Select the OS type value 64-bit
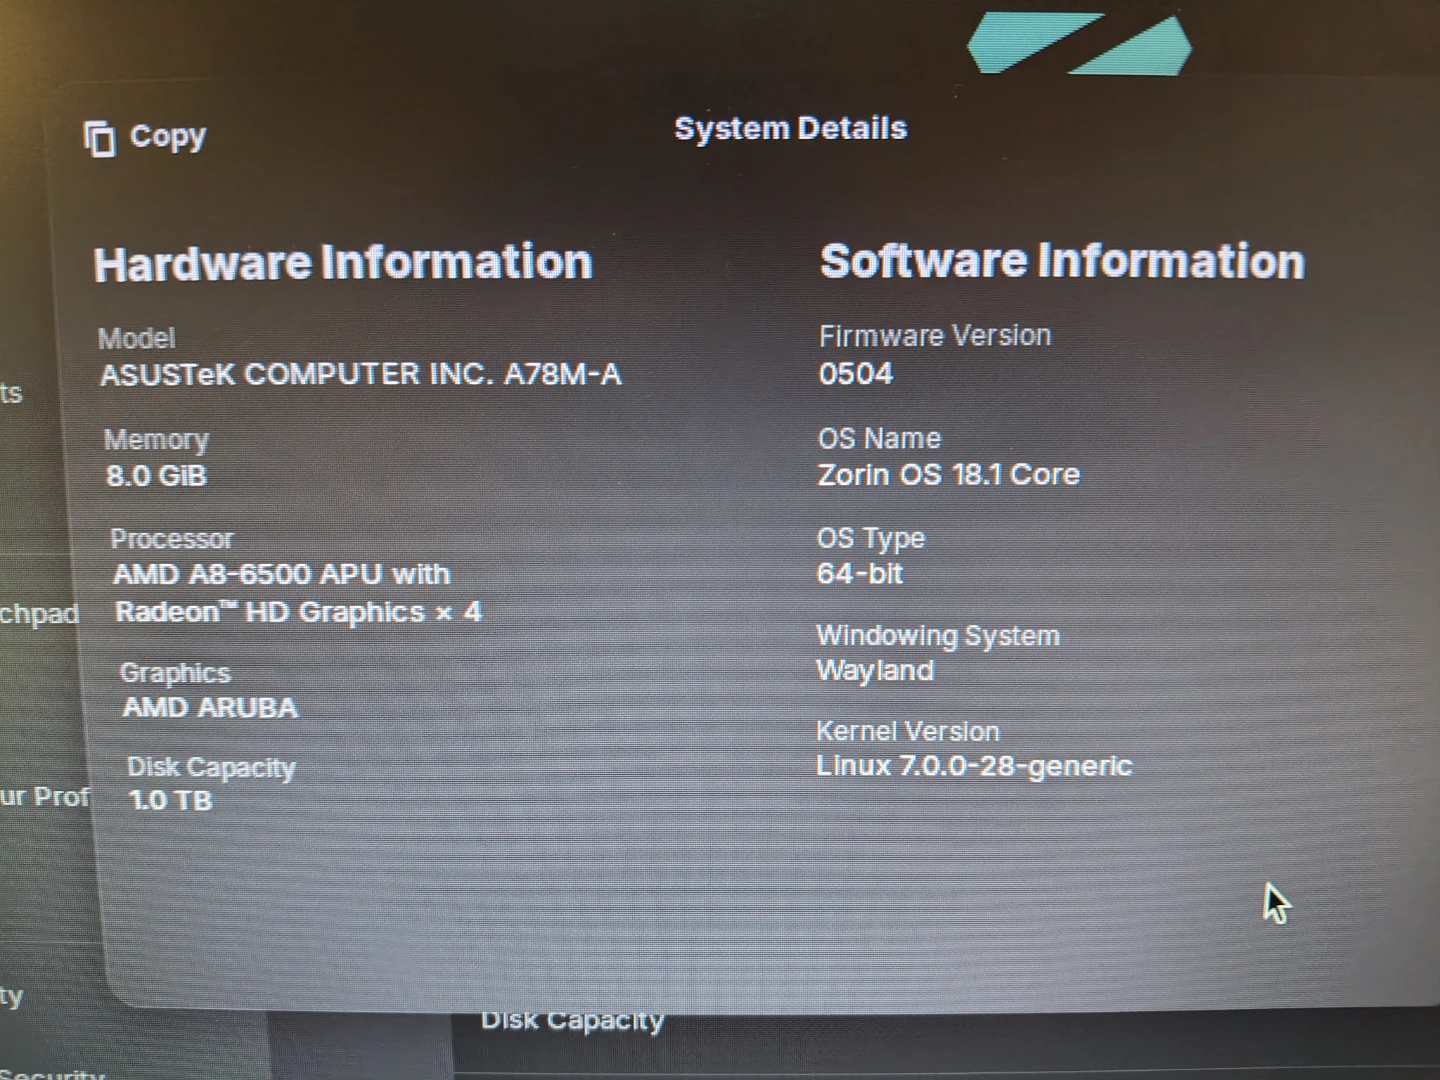Image resolution: width=1440 pixels, height=1080 pixels. pos(860,573)
